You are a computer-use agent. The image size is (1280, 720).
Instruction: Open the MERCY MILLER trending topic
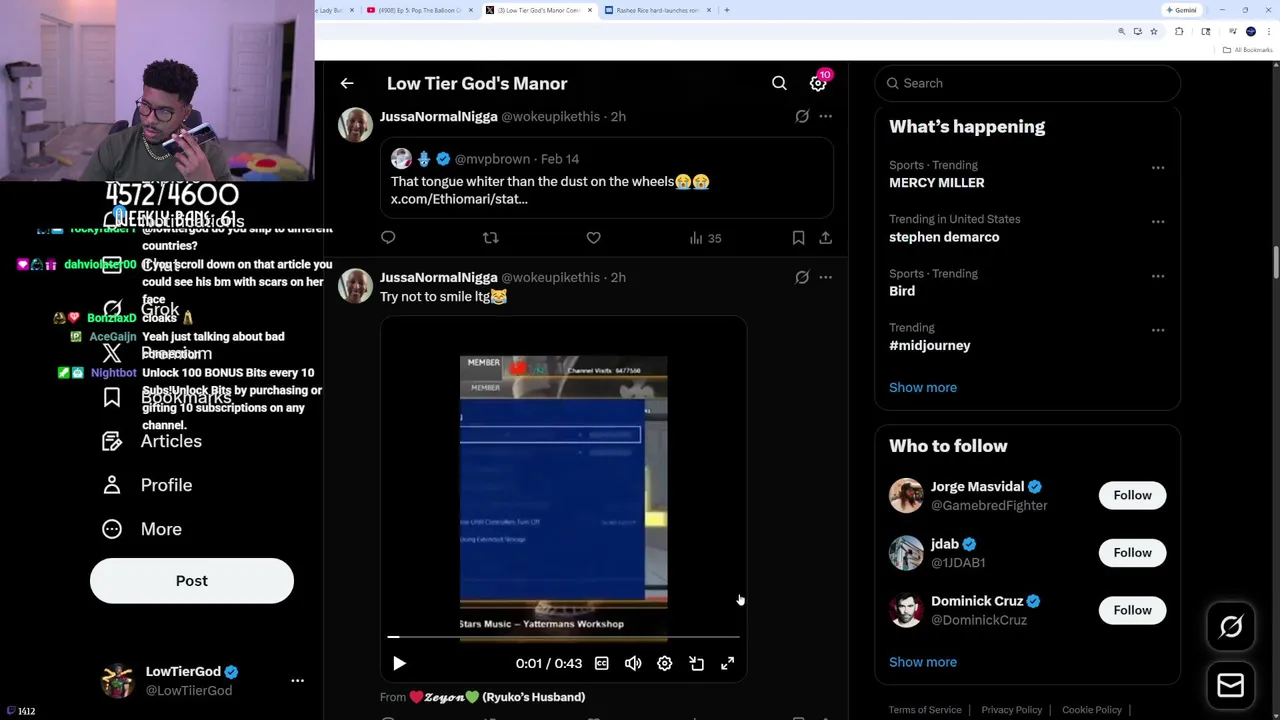(937, 183)
